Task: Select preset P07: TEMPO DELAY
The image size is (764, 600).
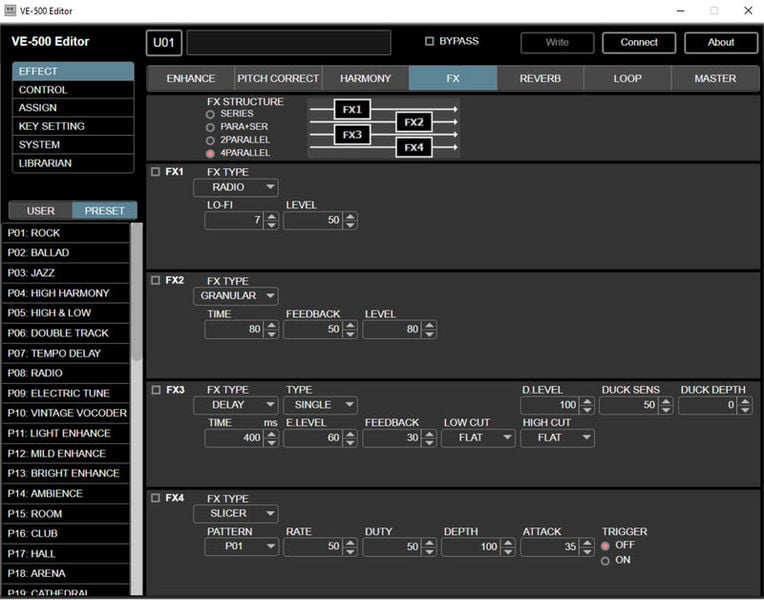Action: point(65,353)
